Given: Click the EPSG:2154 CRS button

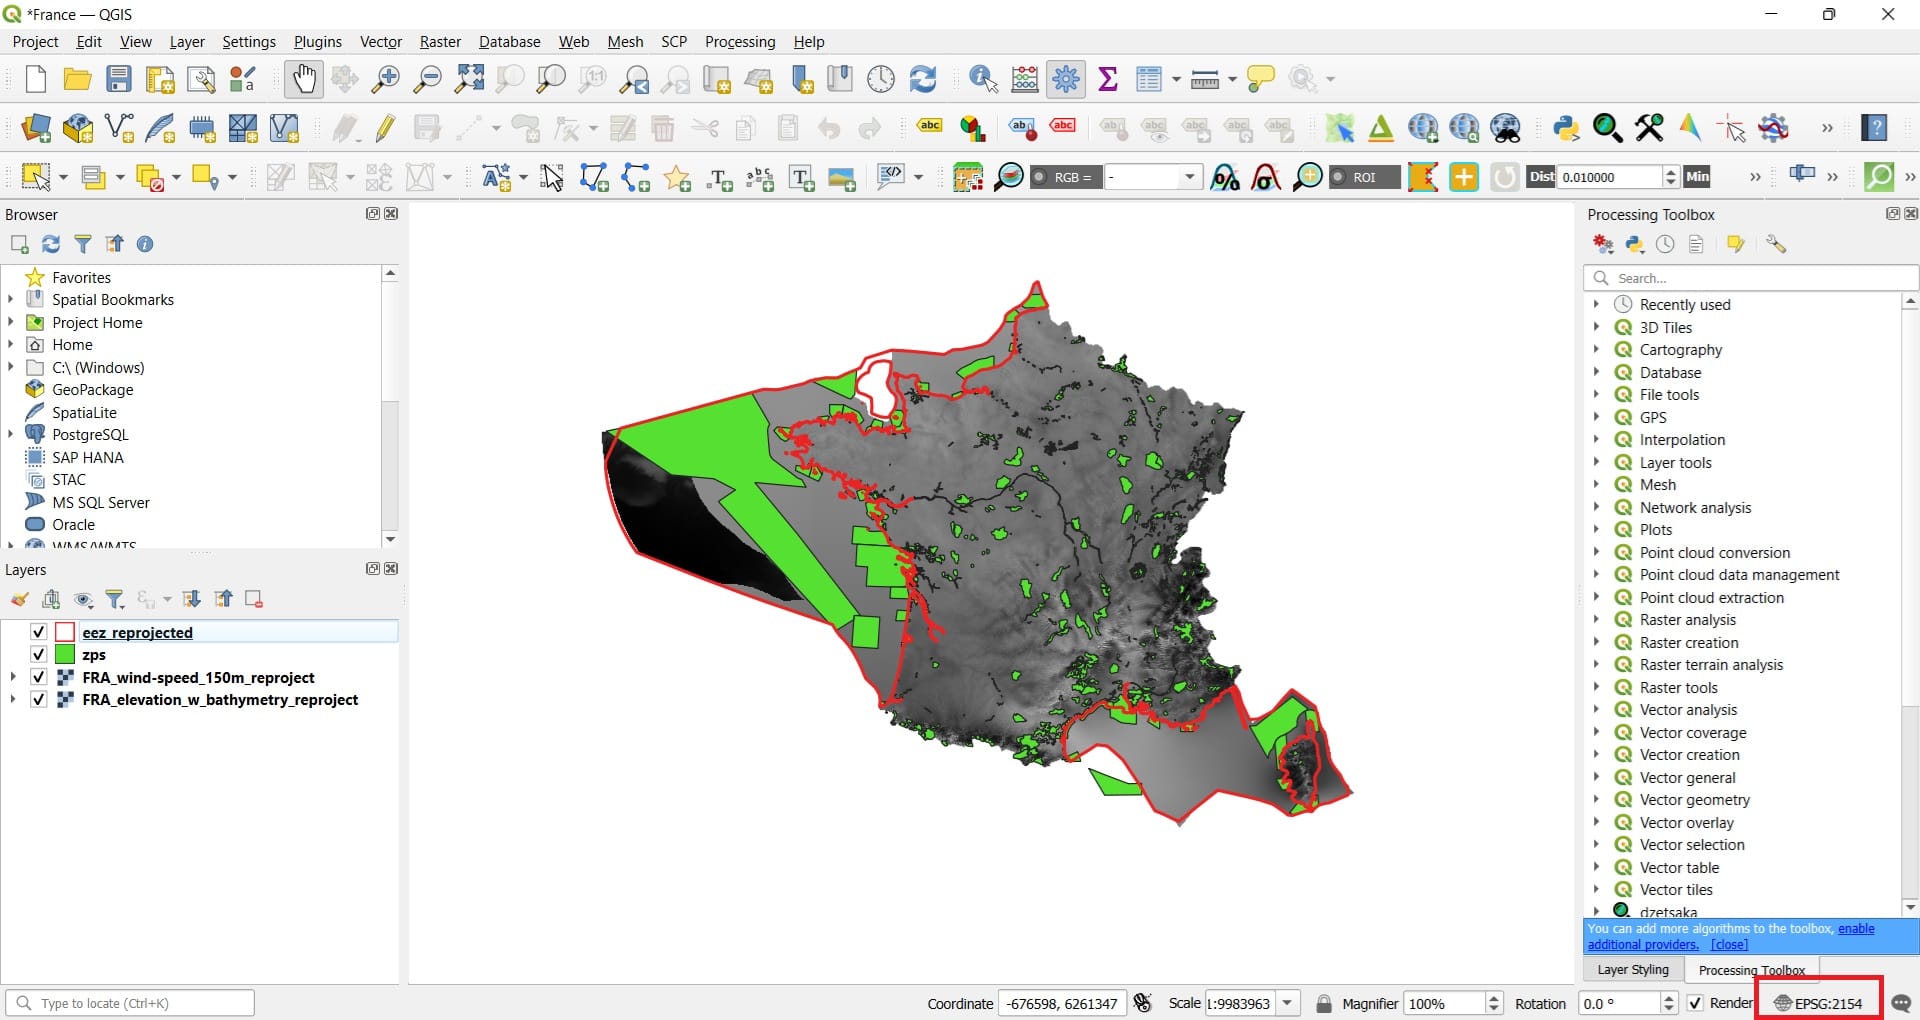Looking at the screenshot, I should coord(1819,1003).
